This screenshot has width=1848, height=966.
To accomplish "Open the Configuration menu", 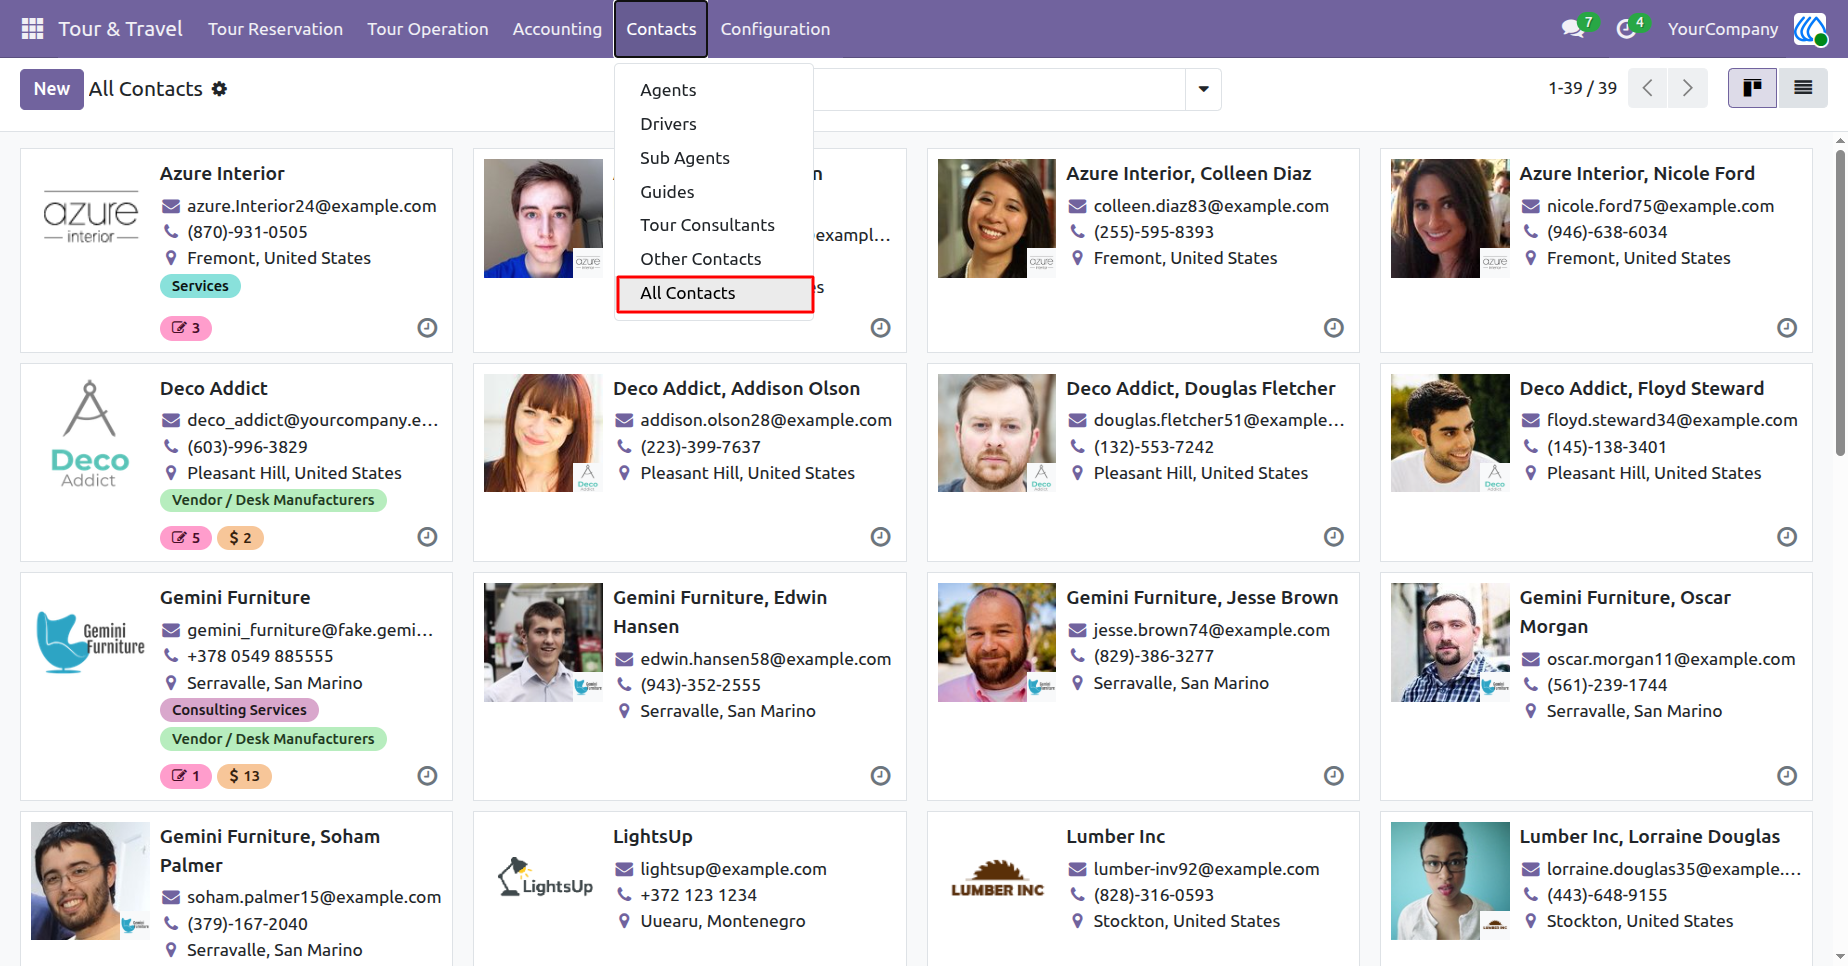I will click(x=775, y=29).
